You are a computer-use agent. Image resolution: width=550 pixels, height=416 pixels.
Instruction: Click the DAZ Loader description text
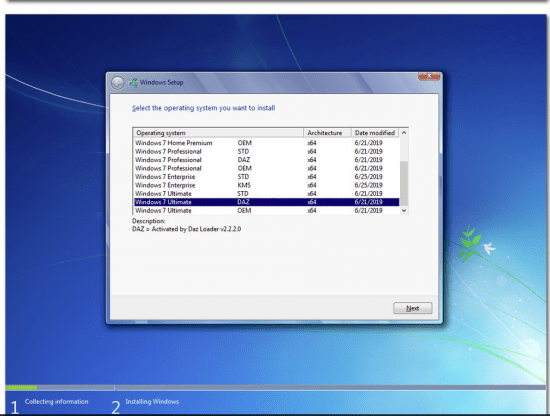click(x=186, y=229)
